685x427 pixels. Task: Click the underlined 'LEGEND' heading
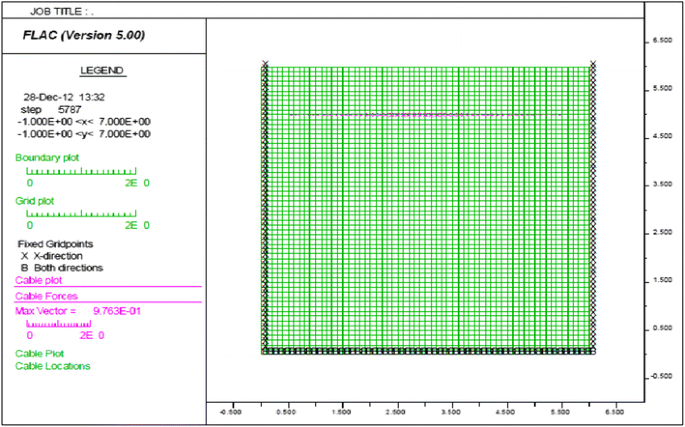click(102, 70)
